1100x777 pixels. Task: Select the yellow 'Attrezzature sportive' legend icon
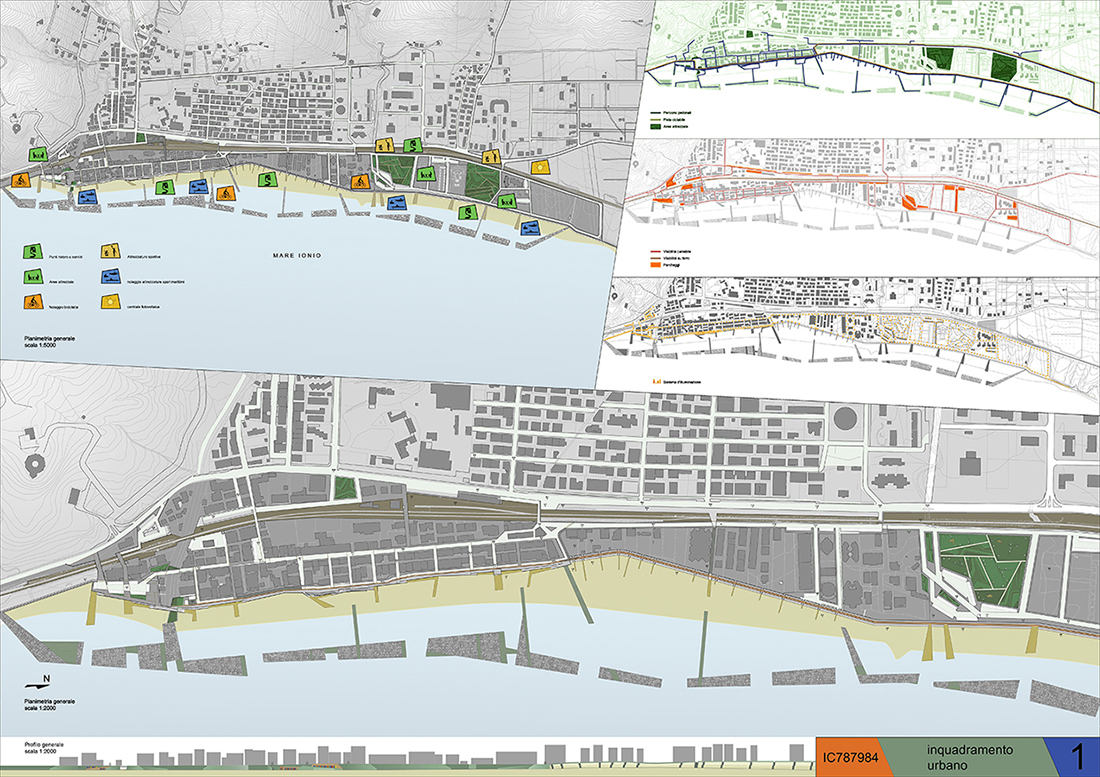point(110,250)
